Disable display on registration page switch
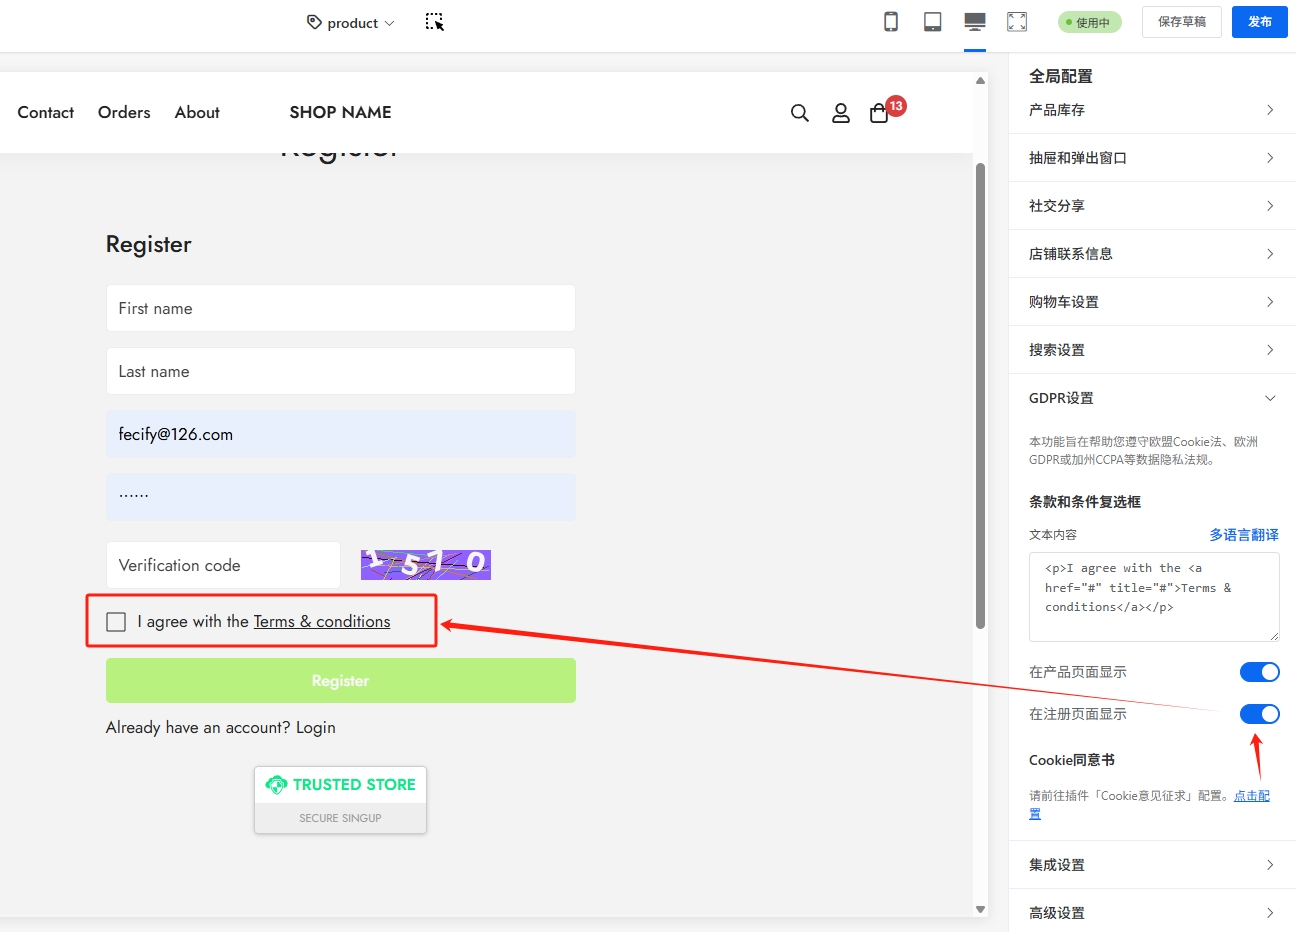The height and width of the screenshot is (932, 1296). (x=1259, y=714)
